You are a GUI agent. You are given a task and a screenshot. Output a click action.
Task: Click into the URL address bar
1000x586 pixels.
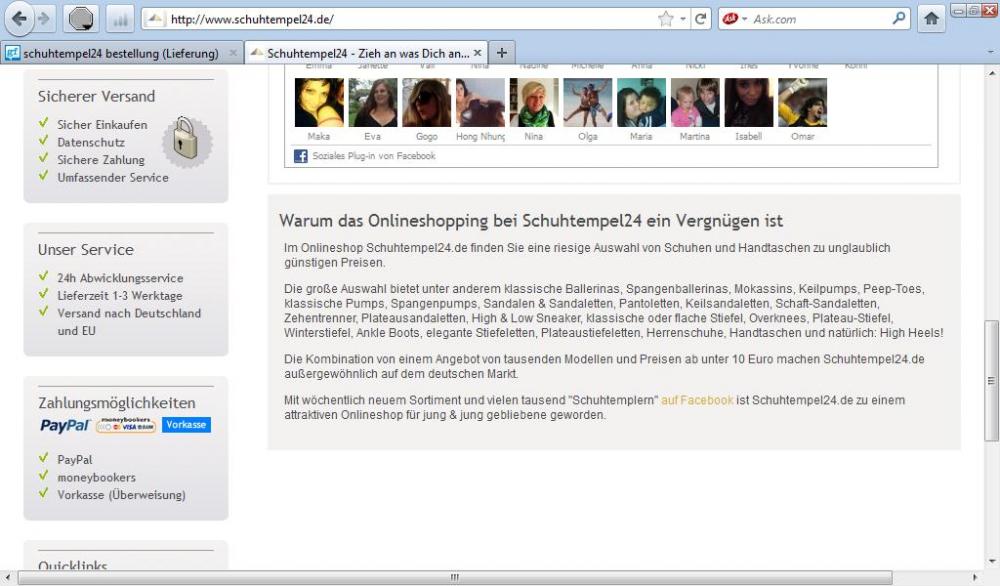pyautogui.click(x=408, y=19)
